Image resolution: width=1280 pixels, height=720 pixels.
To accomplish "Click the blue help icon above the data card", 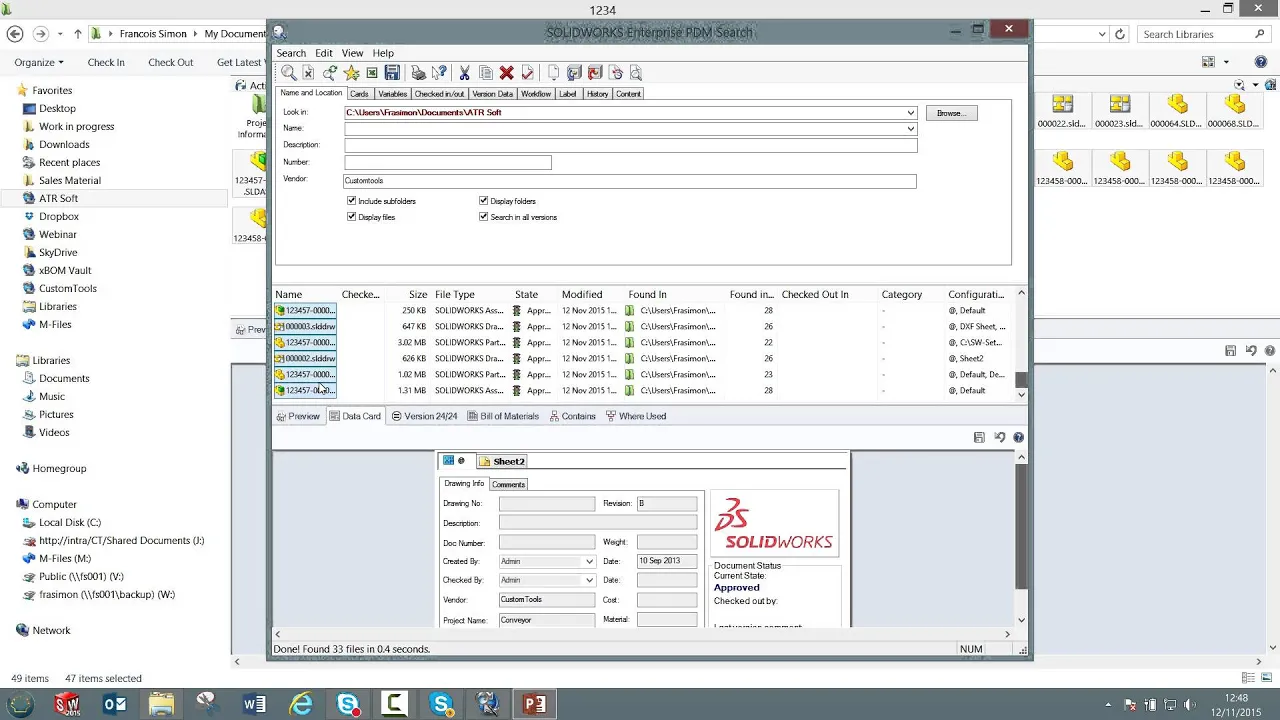I will (x=1018, y=437).
